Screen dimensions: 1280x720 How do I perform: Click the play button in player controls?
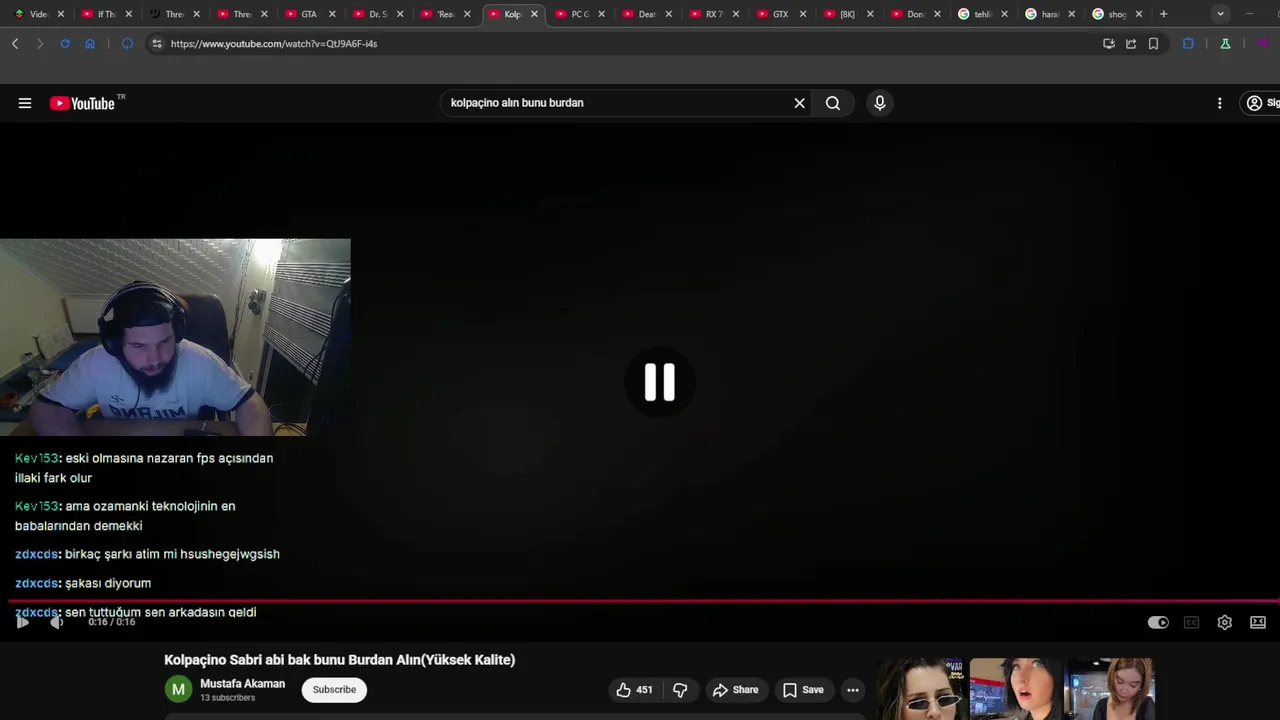click(22, 622)
